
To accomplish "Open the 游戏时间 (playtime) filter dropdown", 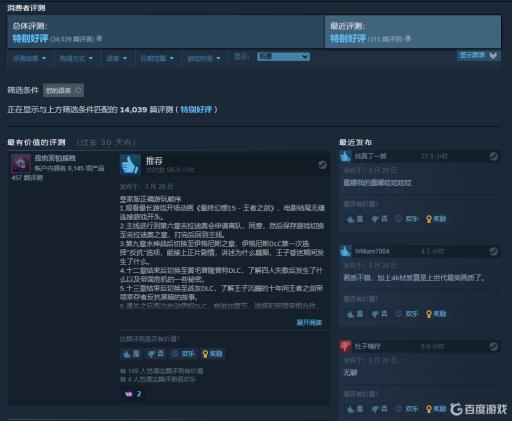I will [x=204, y=59].
